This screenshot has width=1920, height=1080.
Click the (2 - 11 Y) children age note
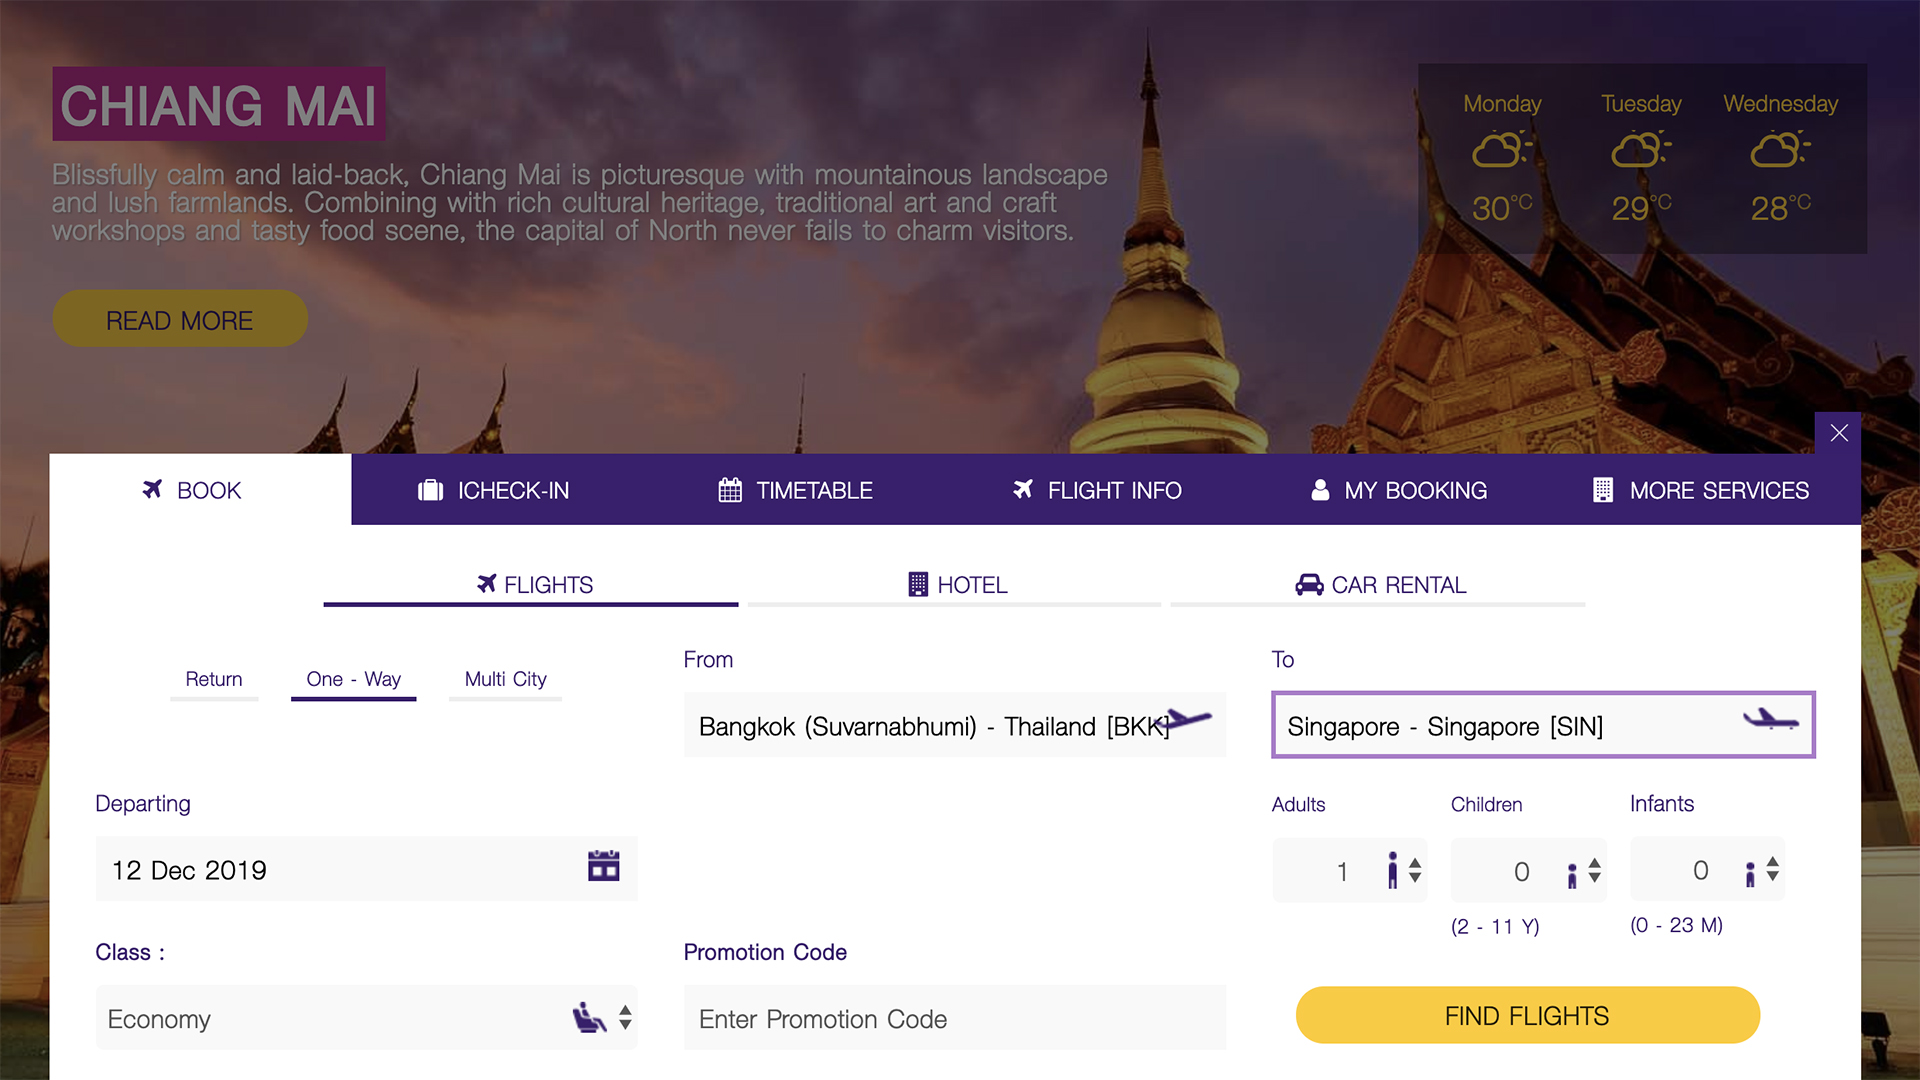pos(1495,926)
